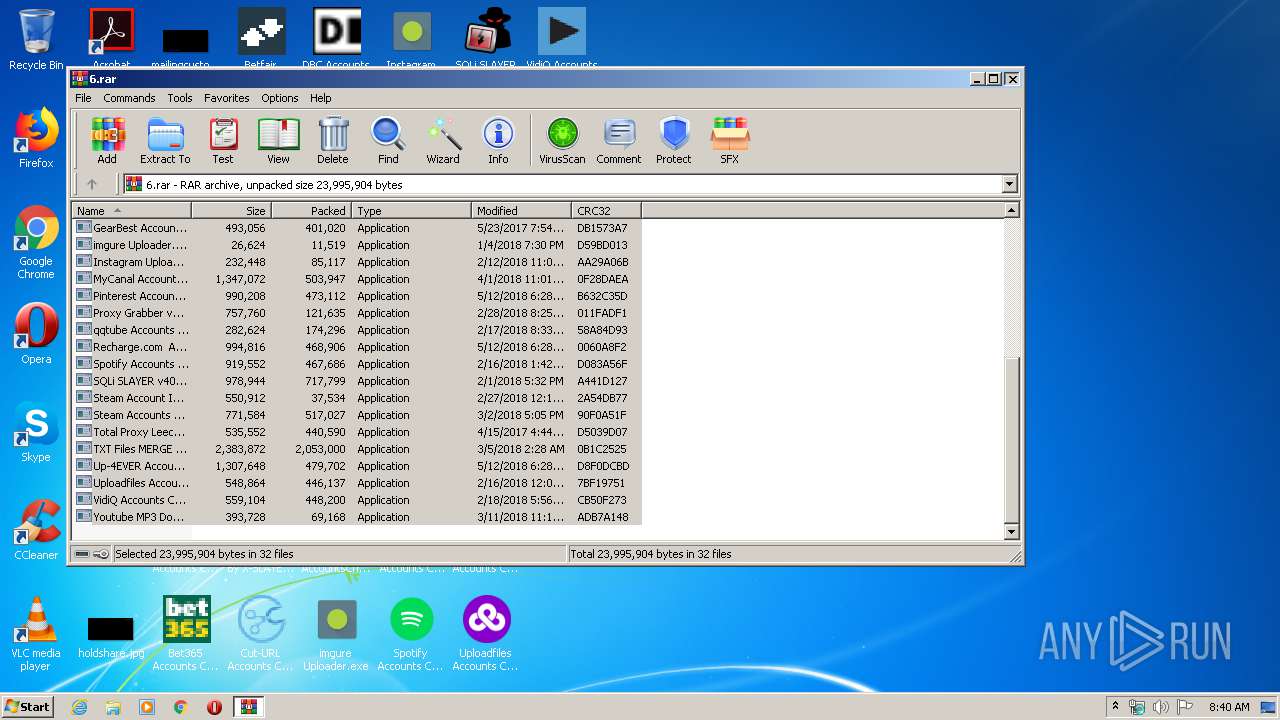Image resolution: width=1280 pixels, height=720 pixels.
Task: Click the Spotify Accounts desktop icon
Action: (x=411, y=634)
